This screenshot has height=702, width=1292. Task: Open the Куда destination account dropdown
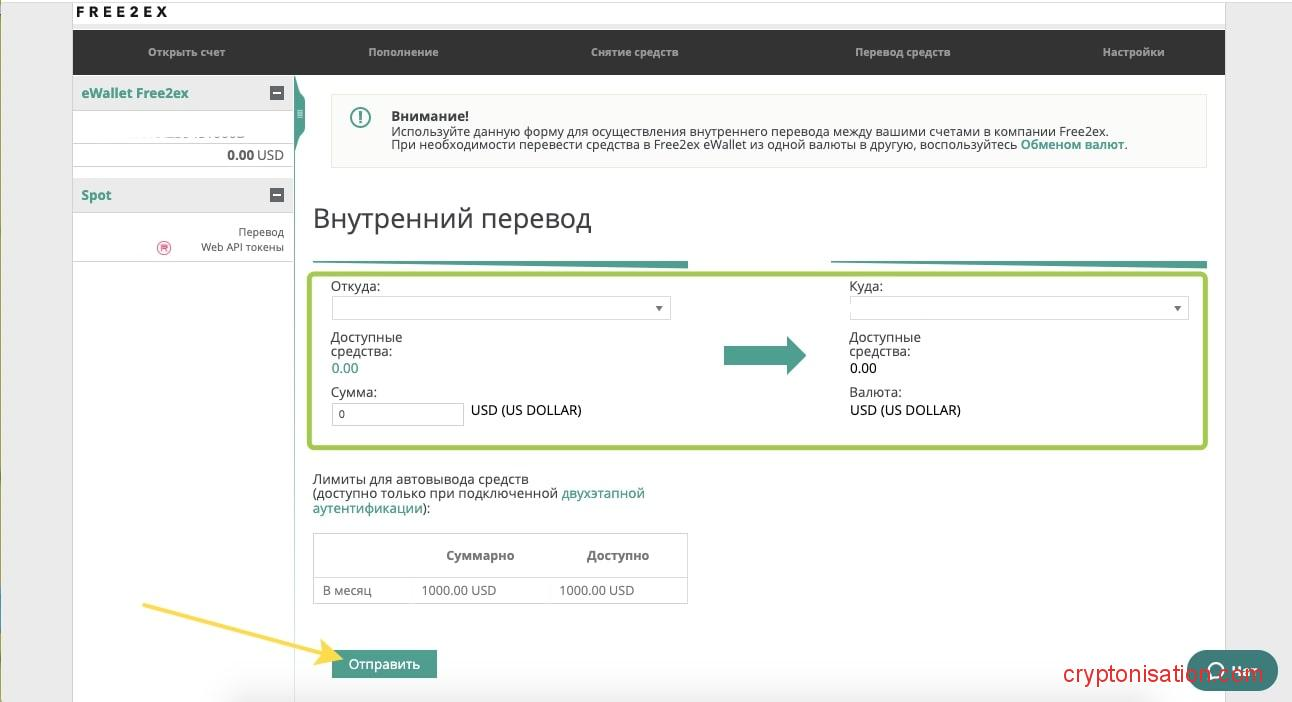1018,308
